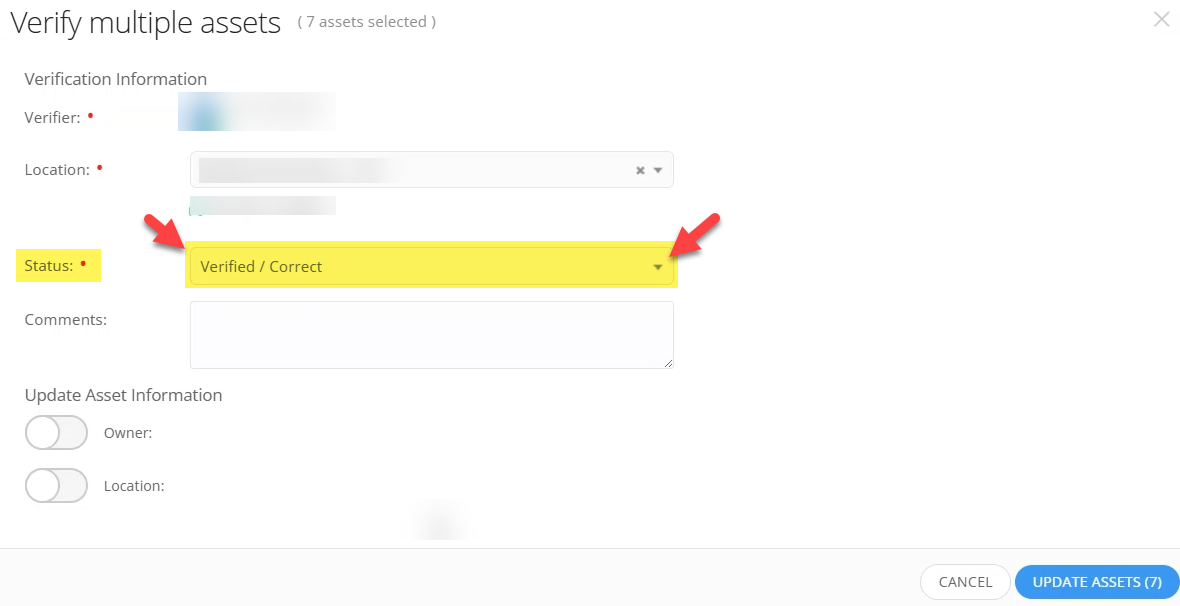Click the Verifier name field
The width and height of the screenshot is (1180, 606).
(x=256, y=112)
